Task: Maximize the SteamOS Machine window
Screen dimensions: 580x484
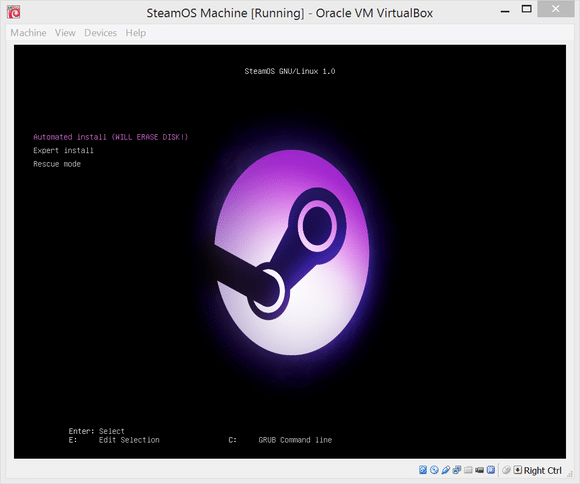Action: (526, 10)
